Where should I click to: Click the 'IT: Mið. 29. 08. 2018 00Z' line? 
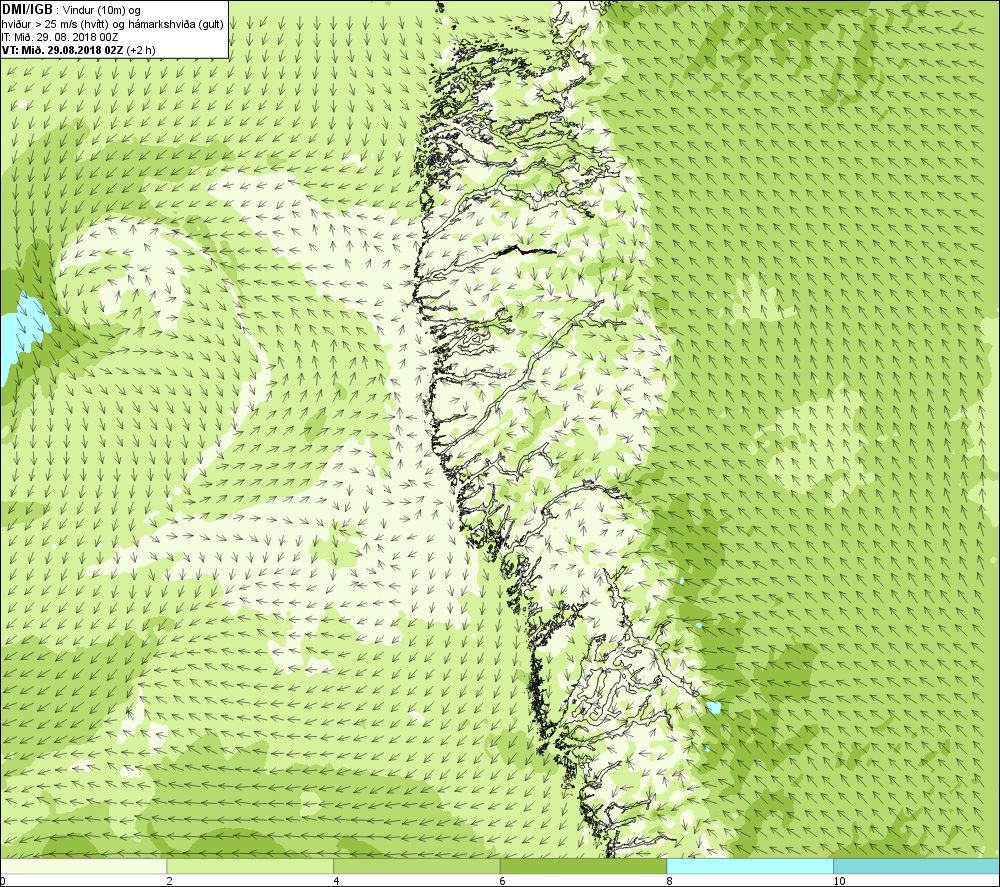click(x=60, y=37)
